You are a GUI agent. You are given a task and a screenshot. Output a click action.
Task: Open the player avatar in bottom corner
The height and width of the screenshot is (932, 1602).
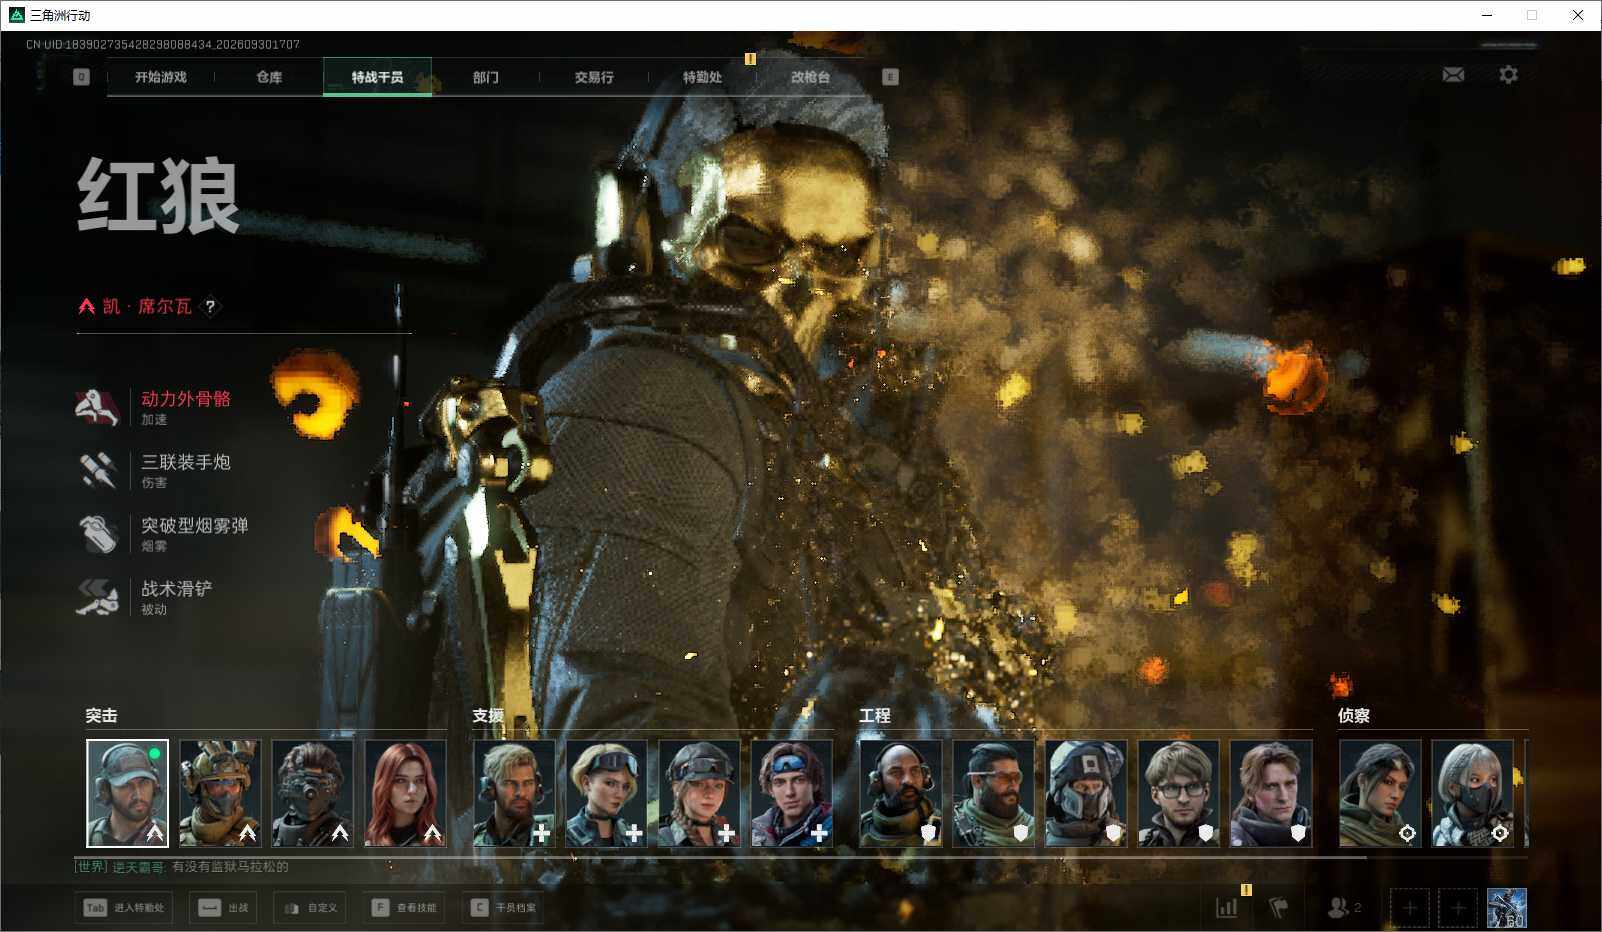[x=1507, y=908]
